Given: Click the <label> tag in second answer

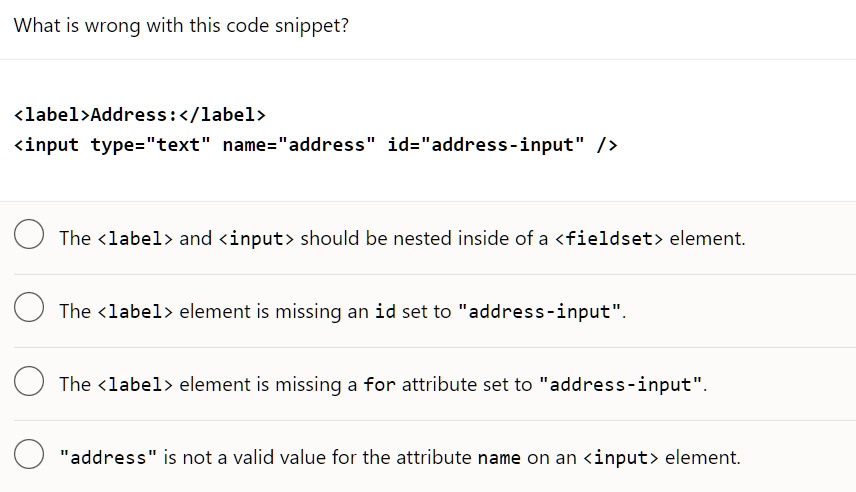Looking at the screenshot, I should pos(135,311).
